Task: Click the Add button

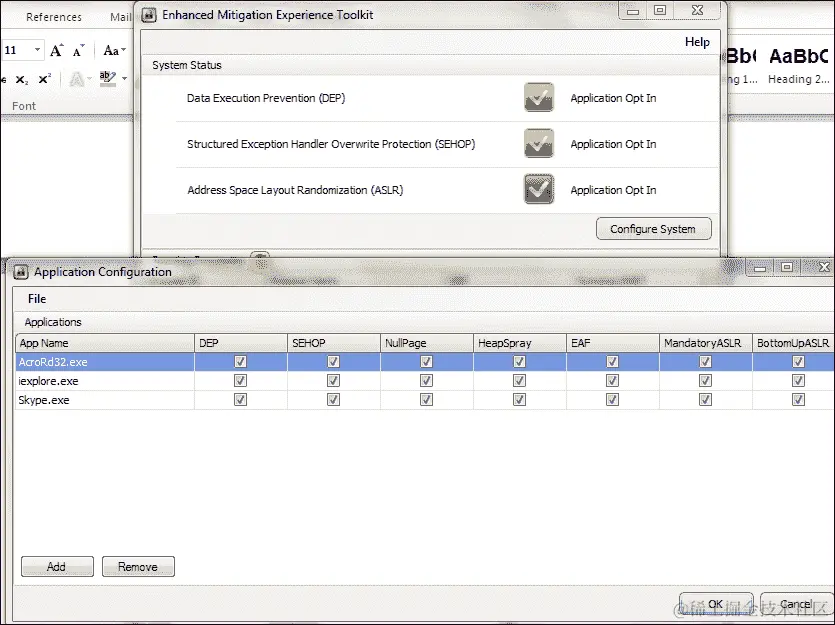Action: point(58,566)
